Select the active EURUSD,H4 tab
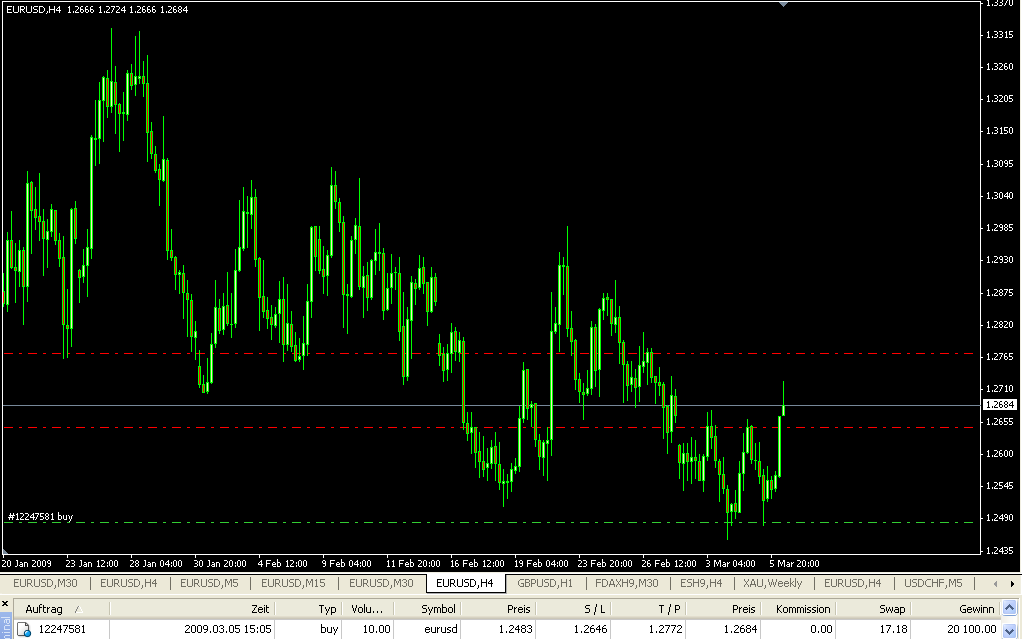The width and height of the screenshot is (1022, 639). [465, 583]
